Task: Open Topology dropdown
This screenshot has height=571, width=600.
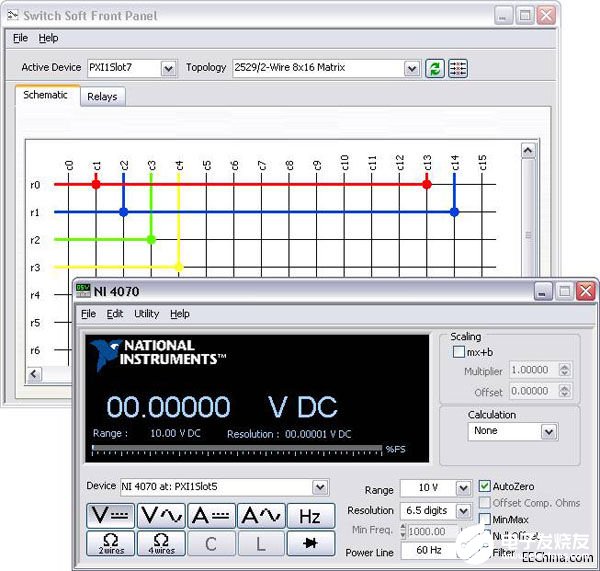Action: click(412, 69)
